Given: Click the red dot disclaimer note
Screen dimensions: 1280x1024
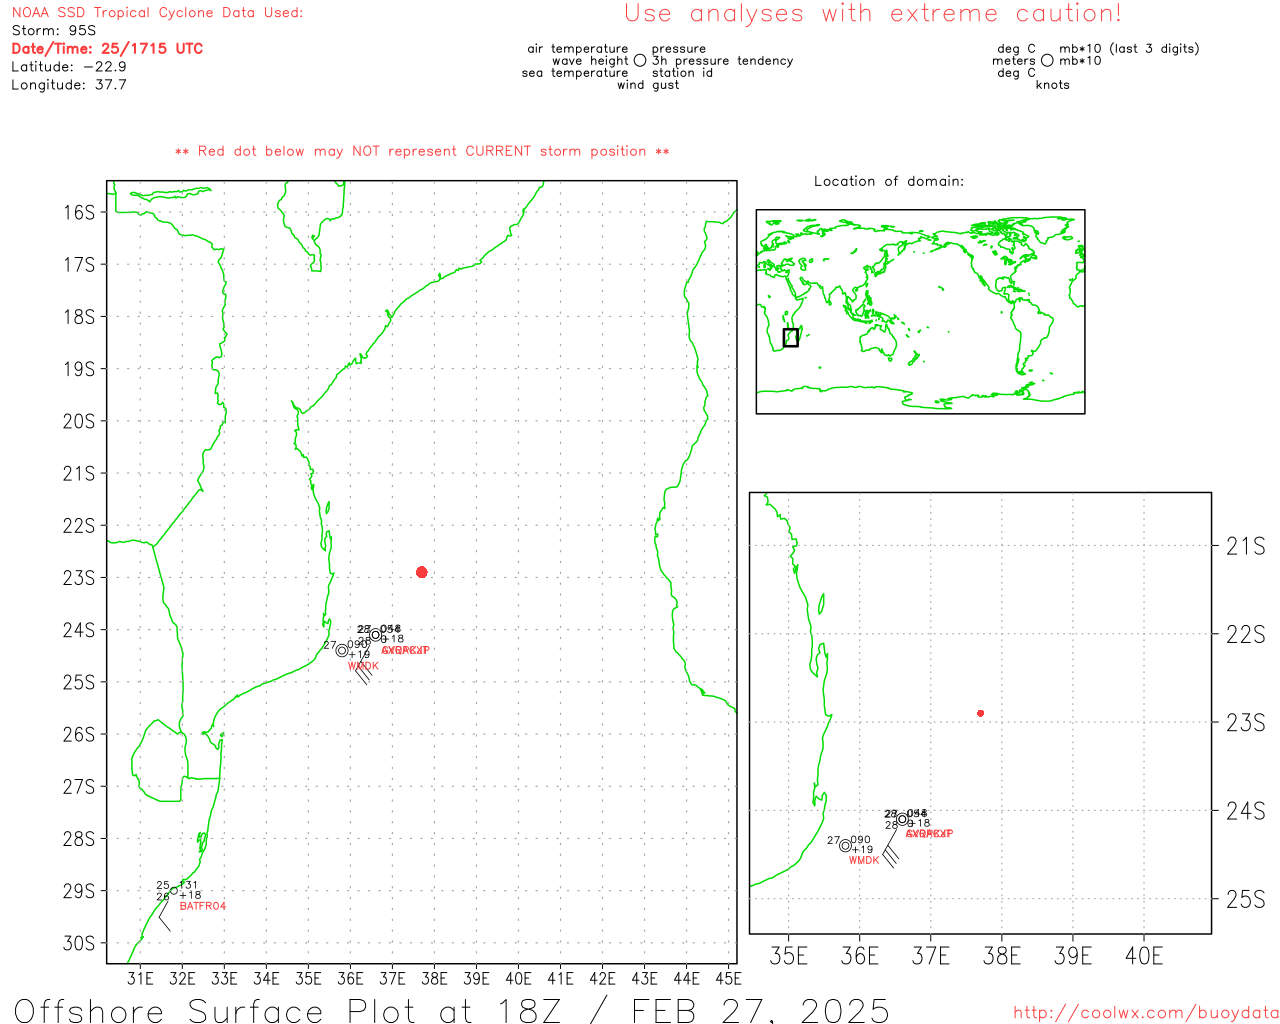Looking at the screenshot, I should point(422,151).
